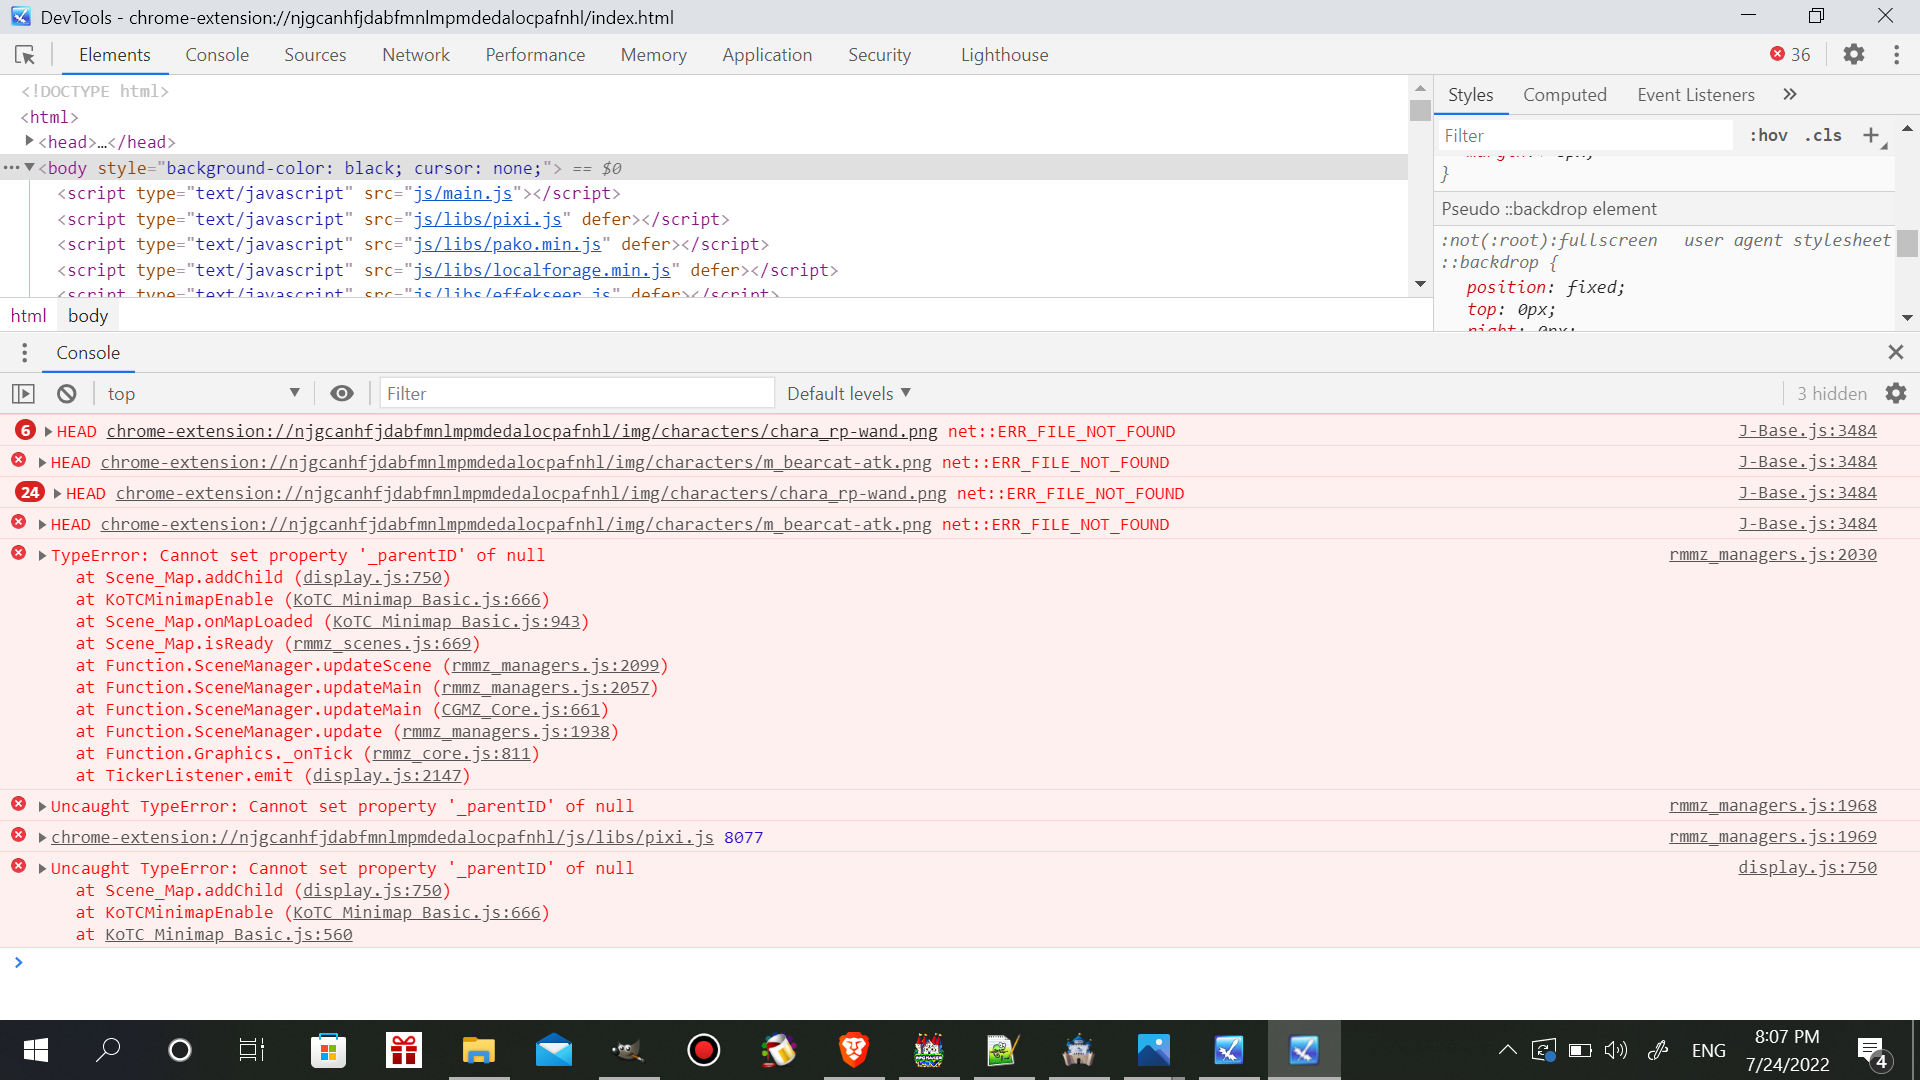Open the Lighthouse tab
The width and height of the screenshot is (1920, 1080).
(1004, 55)
